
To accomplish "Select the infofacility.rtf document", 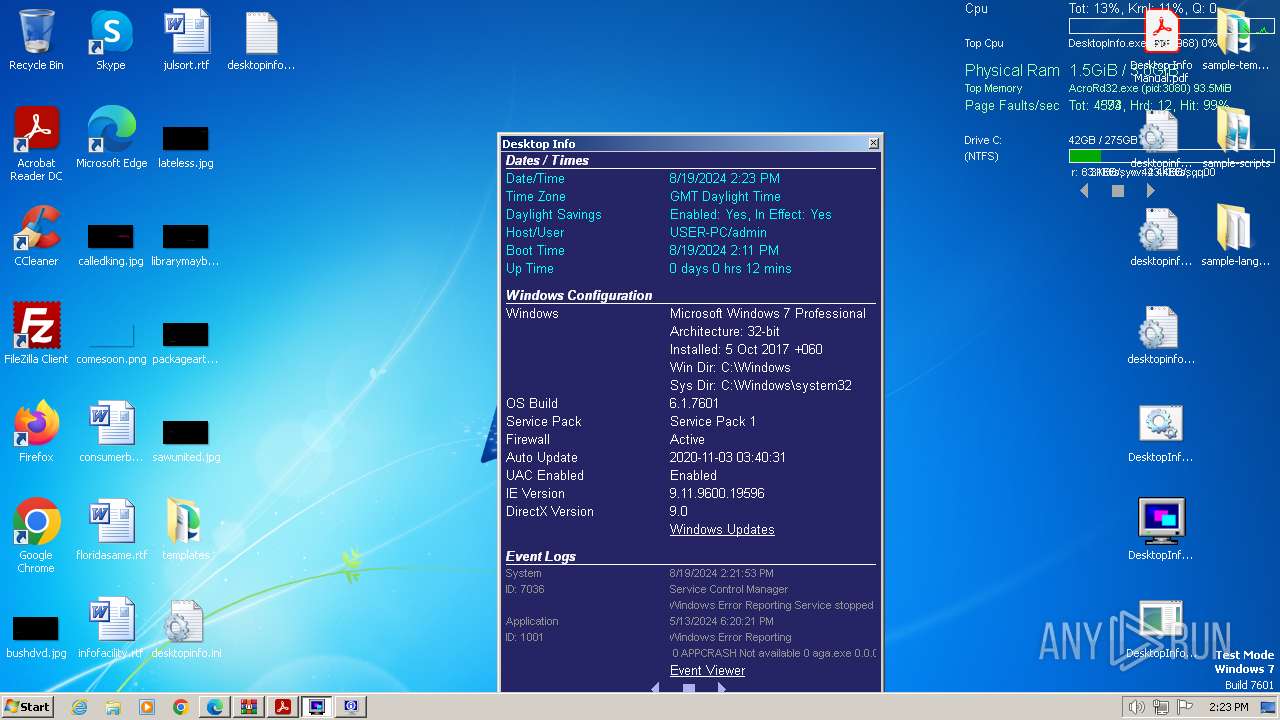I will coord(111,627).
